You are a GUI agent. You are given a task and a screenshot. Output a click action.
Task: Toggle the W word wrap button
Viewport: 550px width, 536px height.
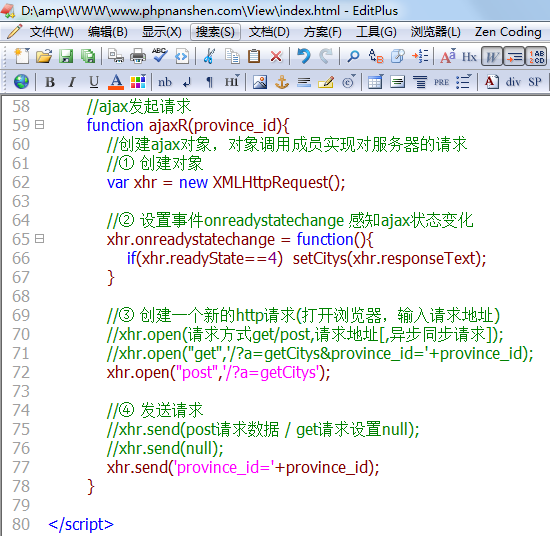492,56
